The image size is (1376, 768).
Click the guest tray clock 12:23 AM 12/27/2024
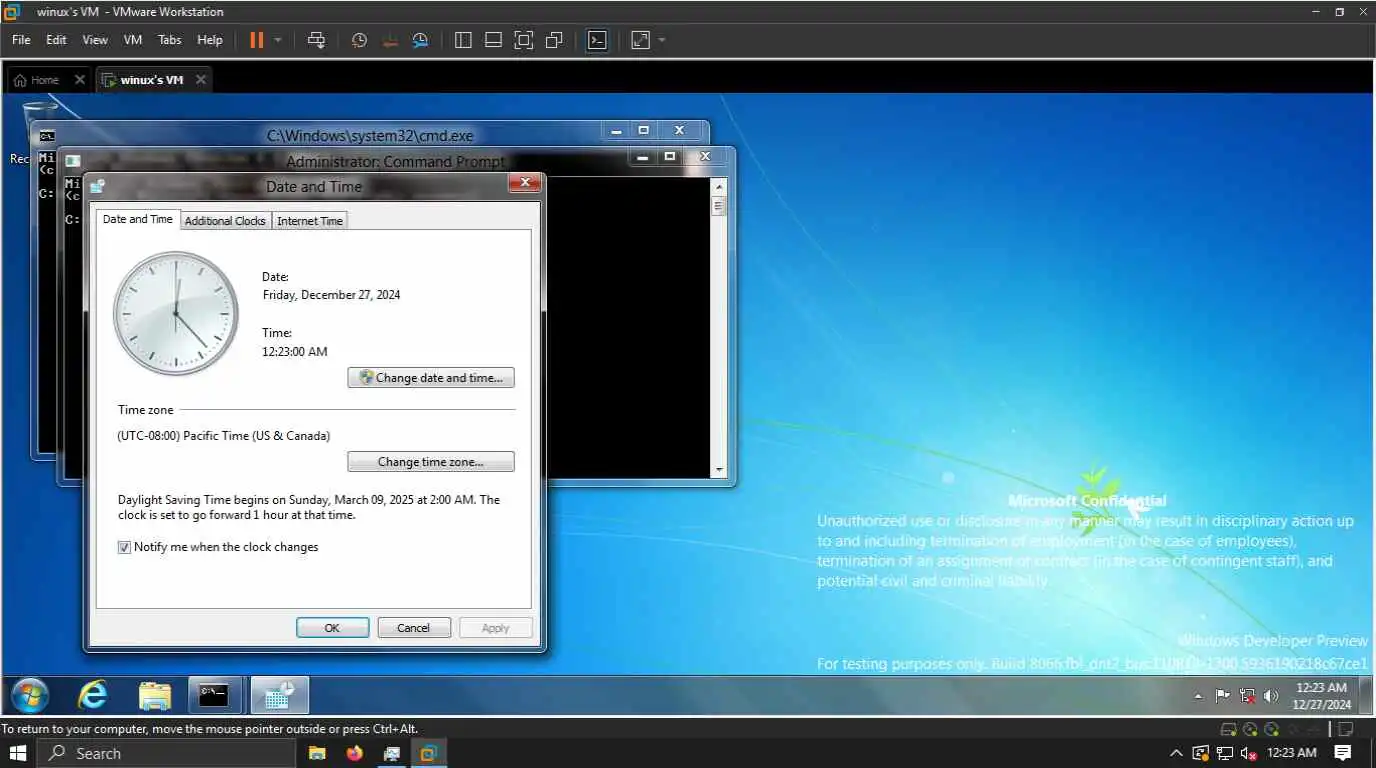pos(1321,696)
